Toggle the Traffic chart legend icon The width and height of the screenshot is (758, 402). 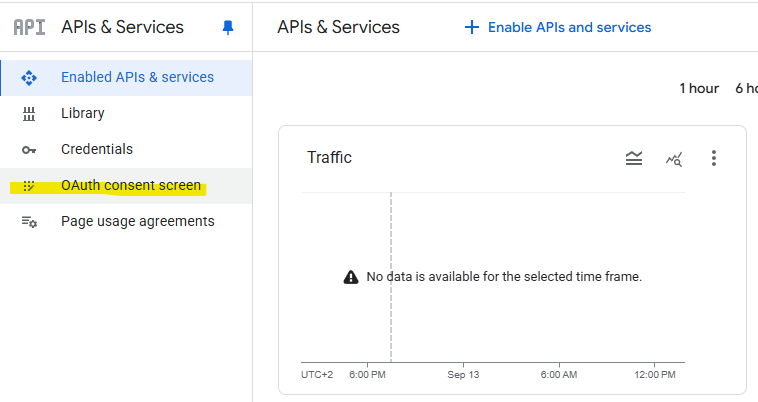pos(634,158)
